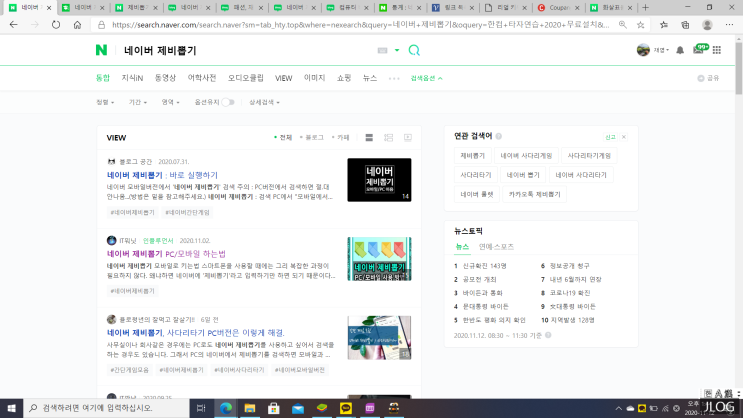The width and height of the screenshot is (743, 418).
Task: Go to browser home page icon
Action: (x=77, y=25)
